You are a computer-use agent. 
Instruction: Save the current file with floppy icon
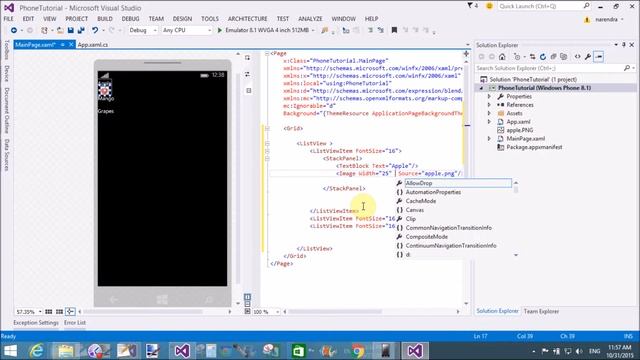pyautogui.click(x=71, y=30)
